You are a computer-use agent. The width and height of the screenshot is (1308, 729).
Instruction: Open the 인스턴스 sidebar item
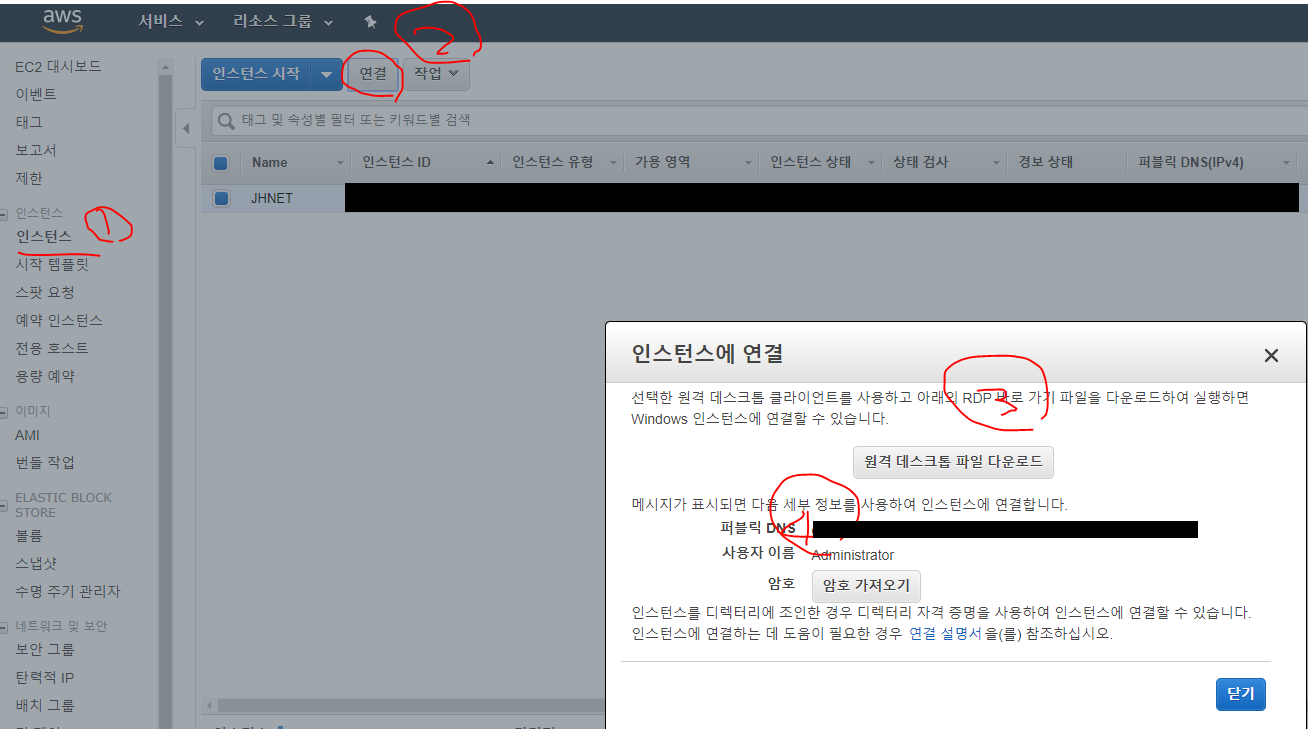point(44,236)
